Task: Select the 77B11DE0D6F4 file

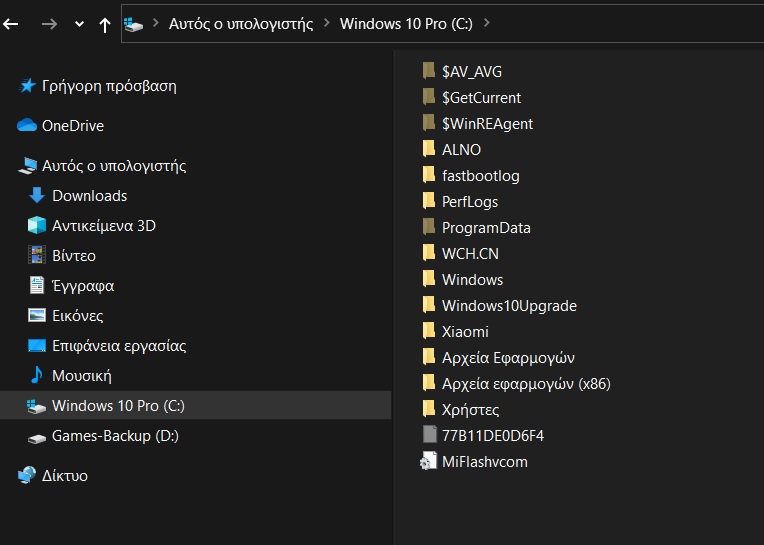Action: point(492,436)
